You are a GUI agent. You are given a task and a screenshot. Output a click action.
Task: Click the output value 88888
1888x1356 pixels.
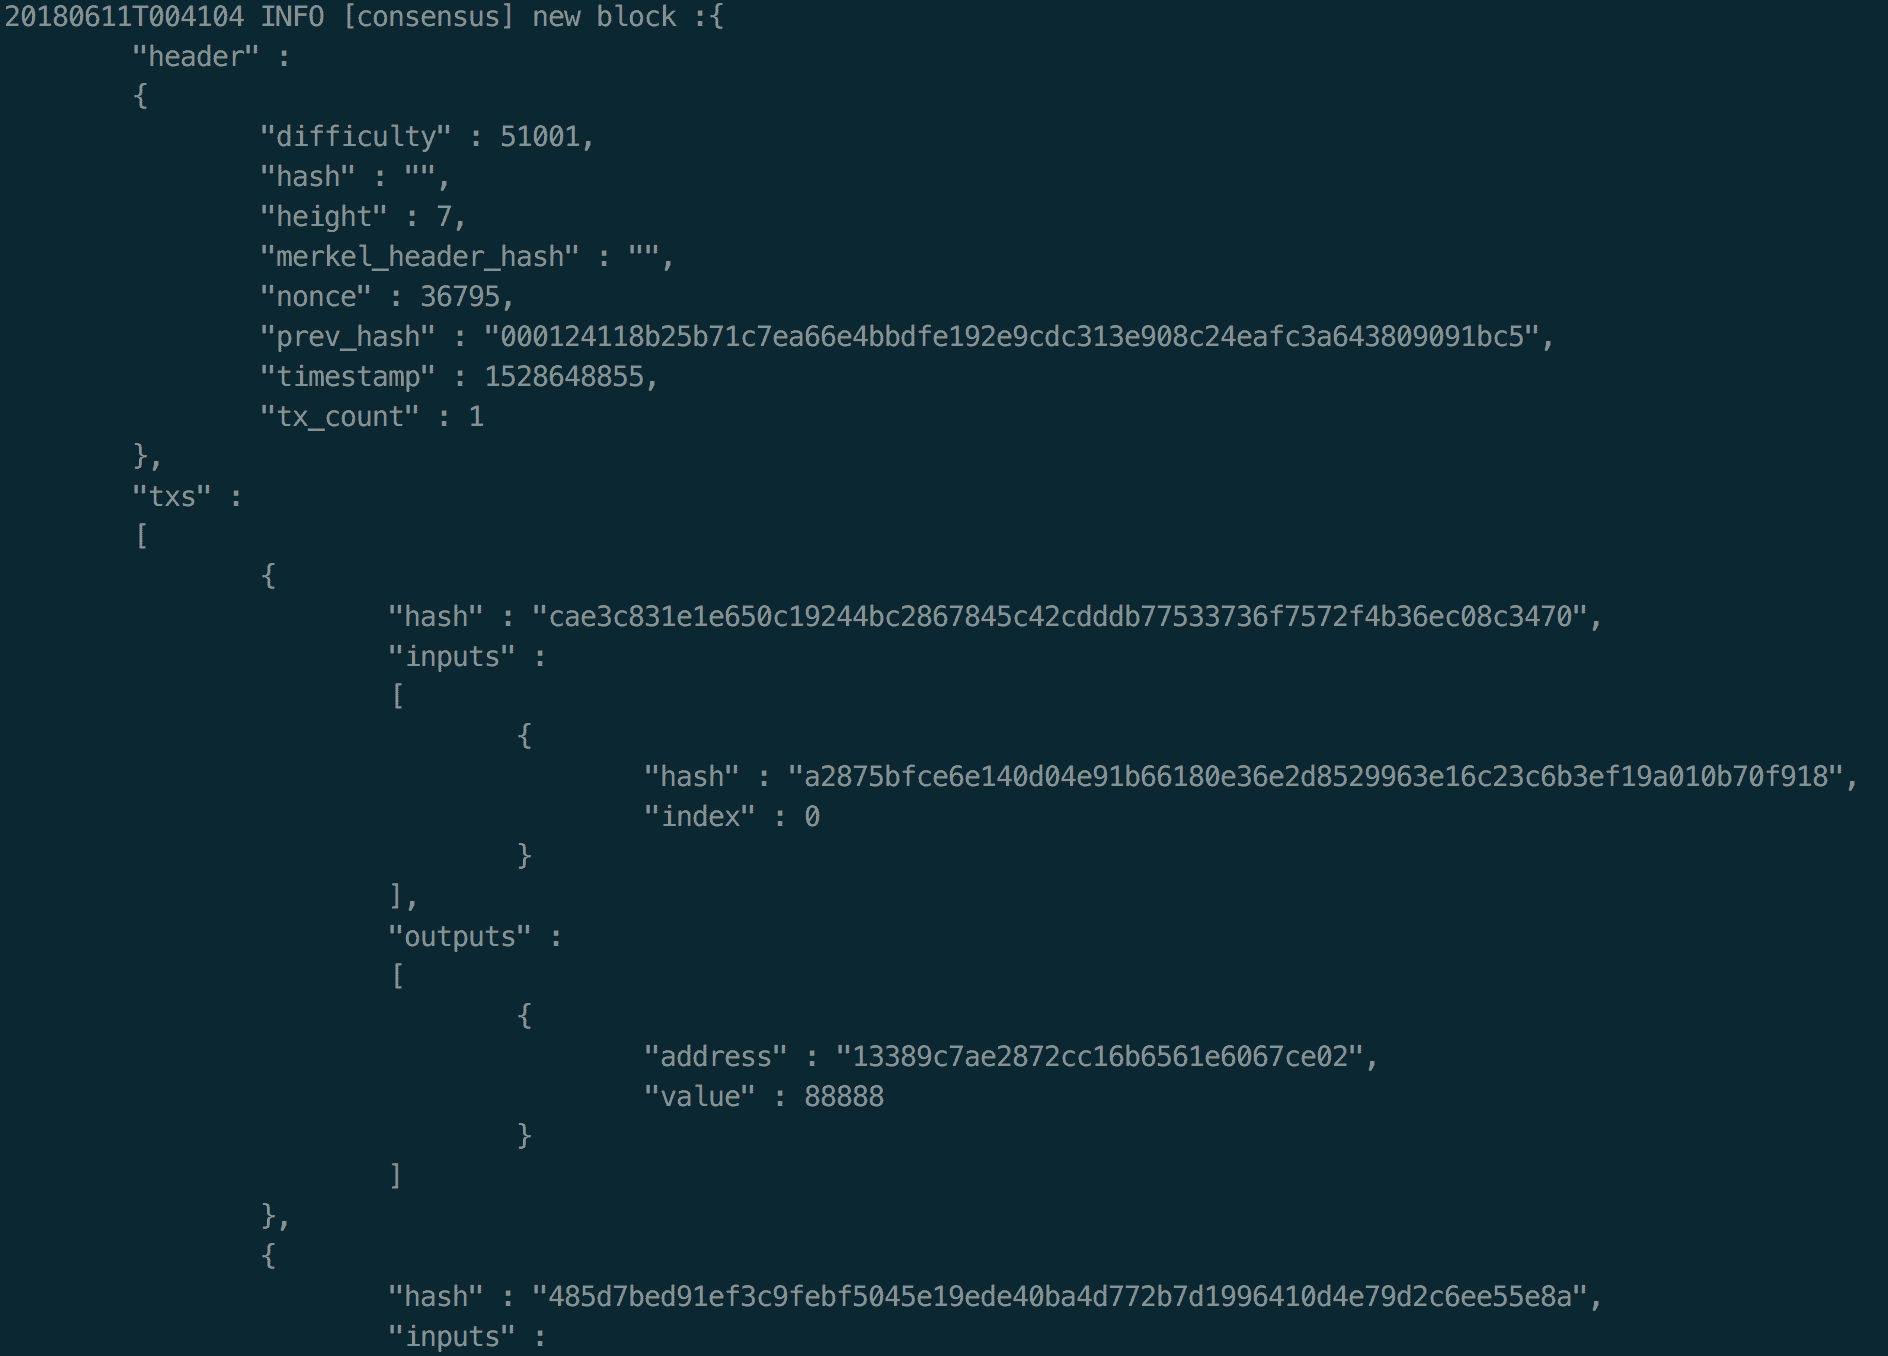(844, 1097)
